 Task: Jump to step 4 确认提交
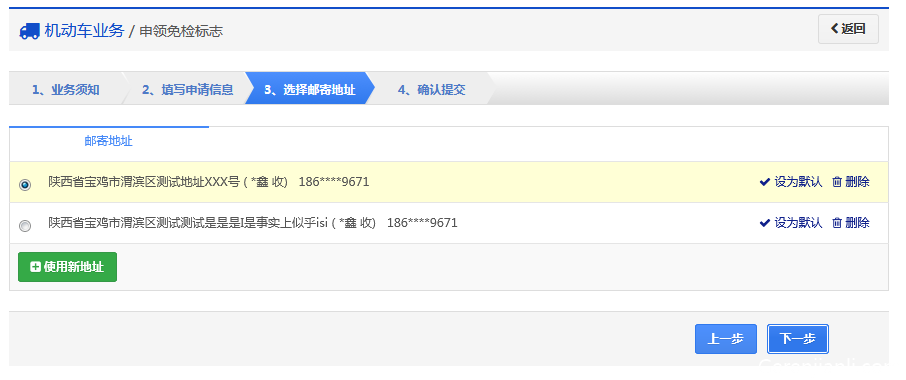(x=431, y=90)
